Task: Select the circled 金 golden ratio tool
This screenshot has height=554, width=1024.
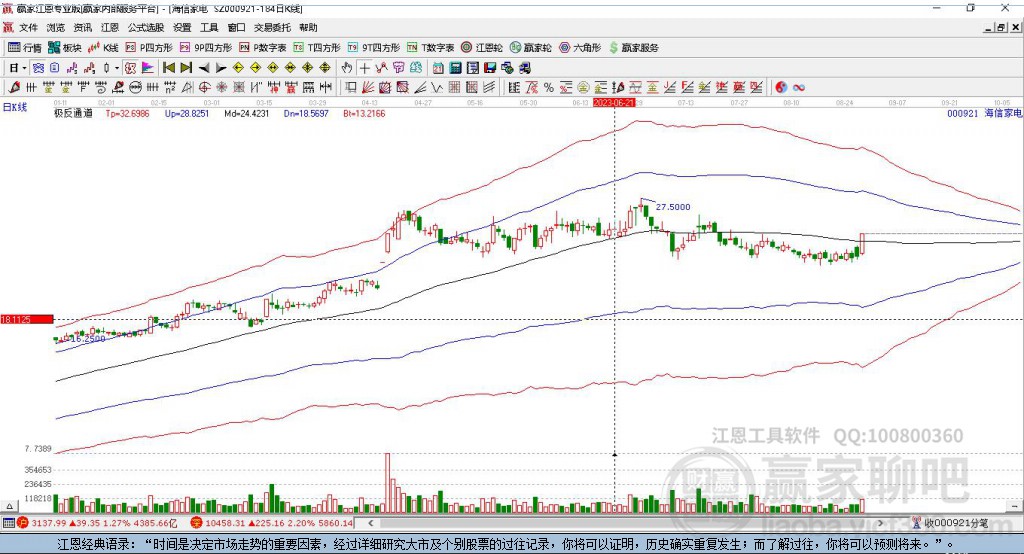Action: [x=583, y=88]
